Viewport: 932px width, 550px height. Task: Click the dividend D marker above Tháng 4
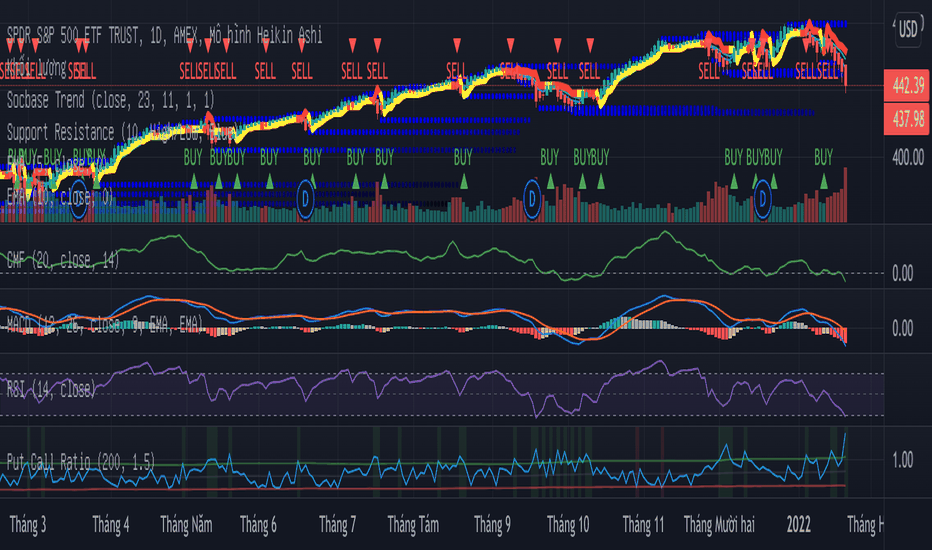coord(81,198)
